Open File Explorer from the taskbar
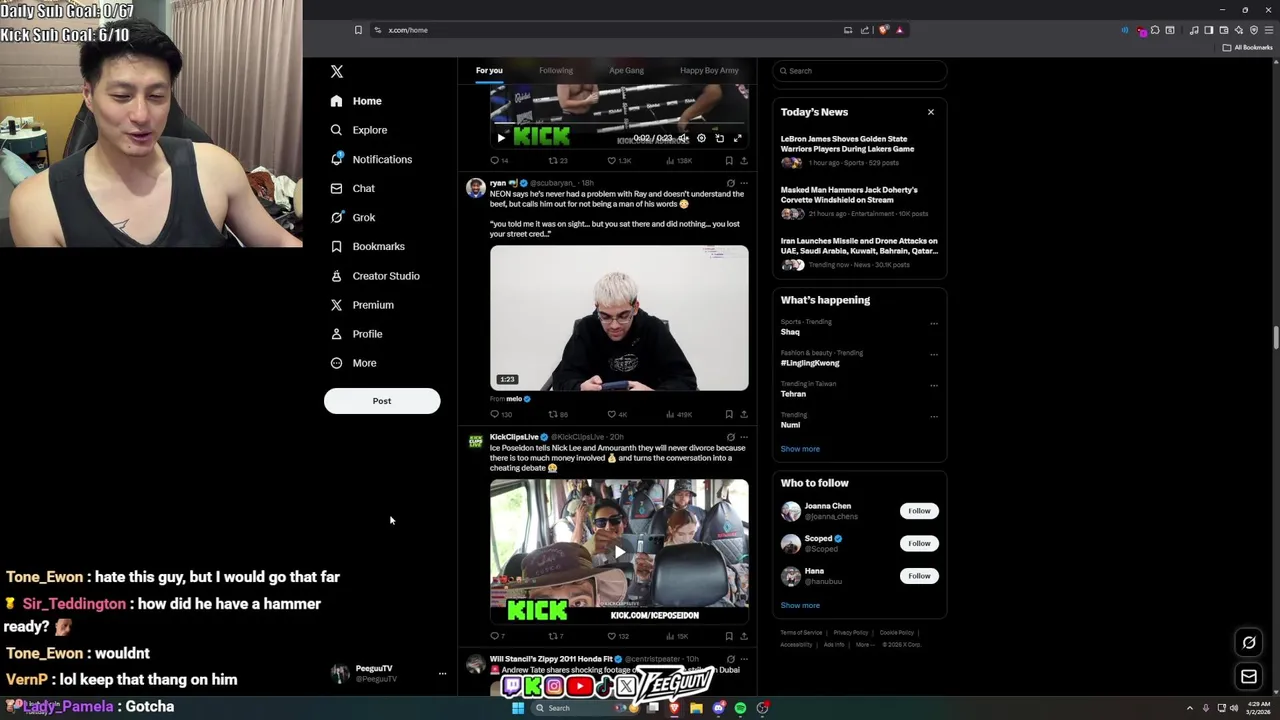The height and width of the screenshot is (720, 1280). point(696,708)
